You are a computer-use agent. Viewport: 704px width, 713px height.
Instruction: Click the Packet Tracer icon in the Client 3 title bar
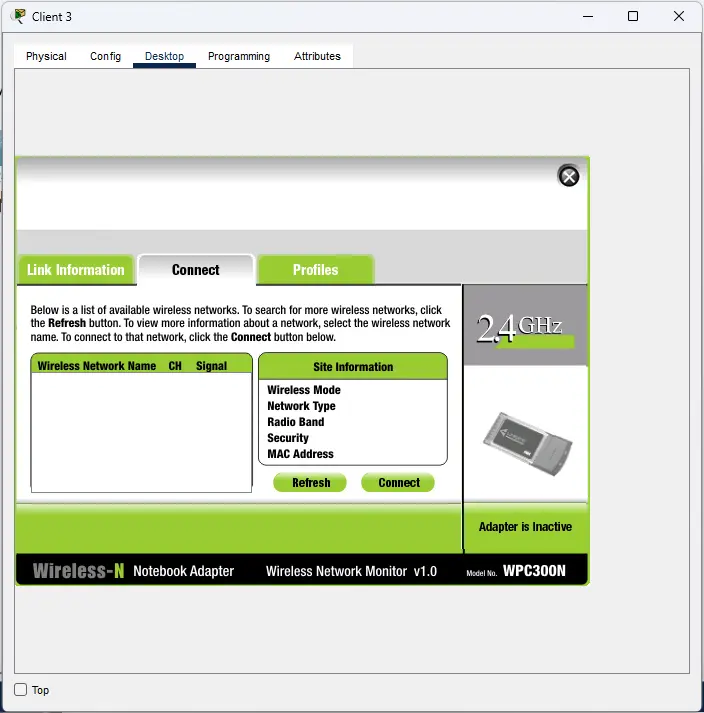point(18,16)
